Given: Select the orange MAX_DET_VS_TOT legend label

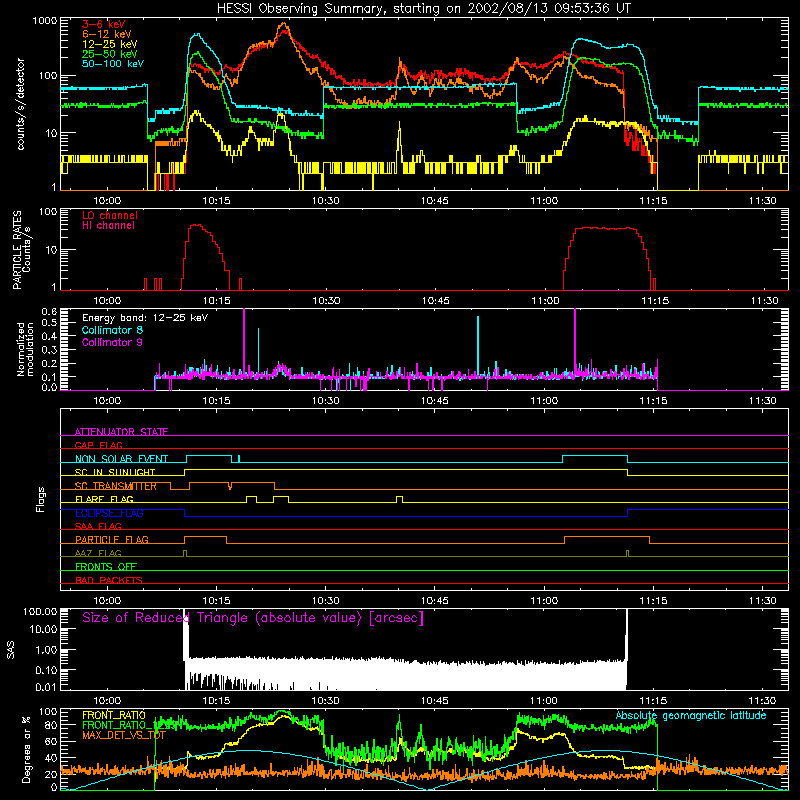Looking at the screenshot, I should (124, 735).
